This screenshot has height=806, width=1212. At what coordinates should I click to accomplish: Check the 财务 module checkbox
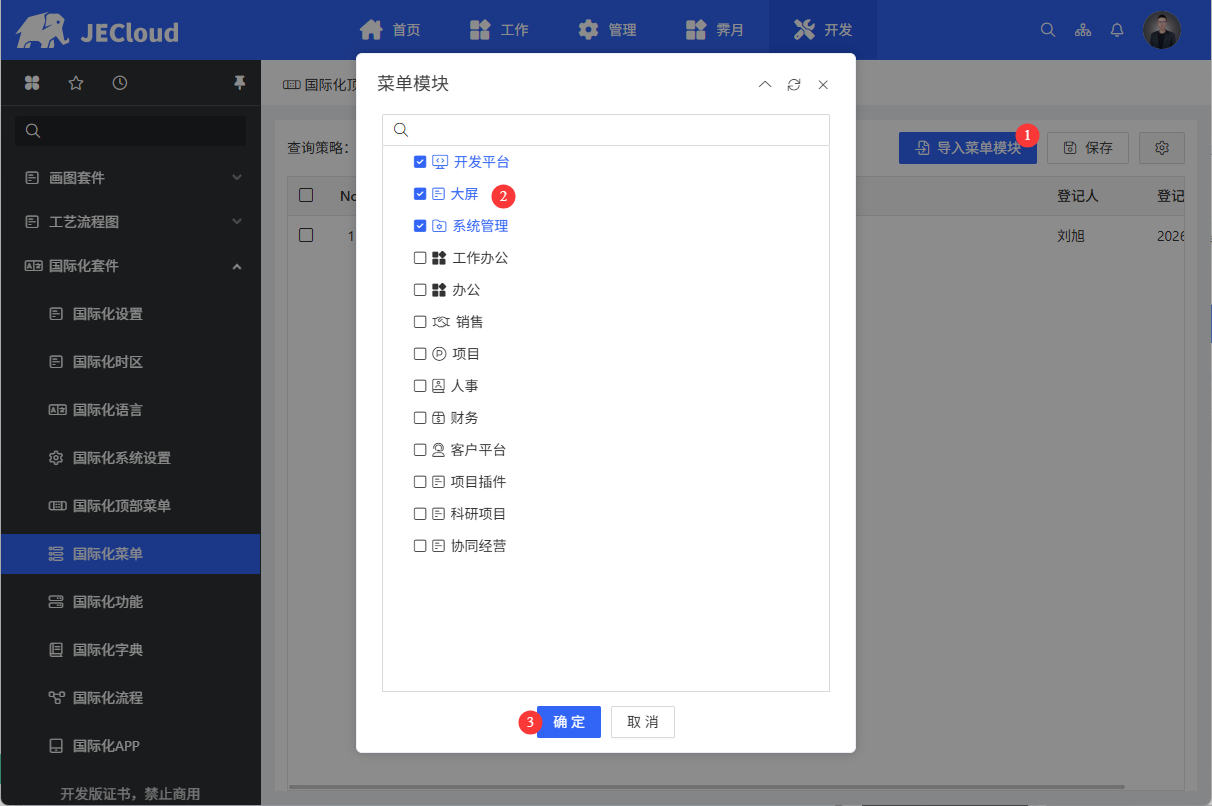click(x=420, y=418)
